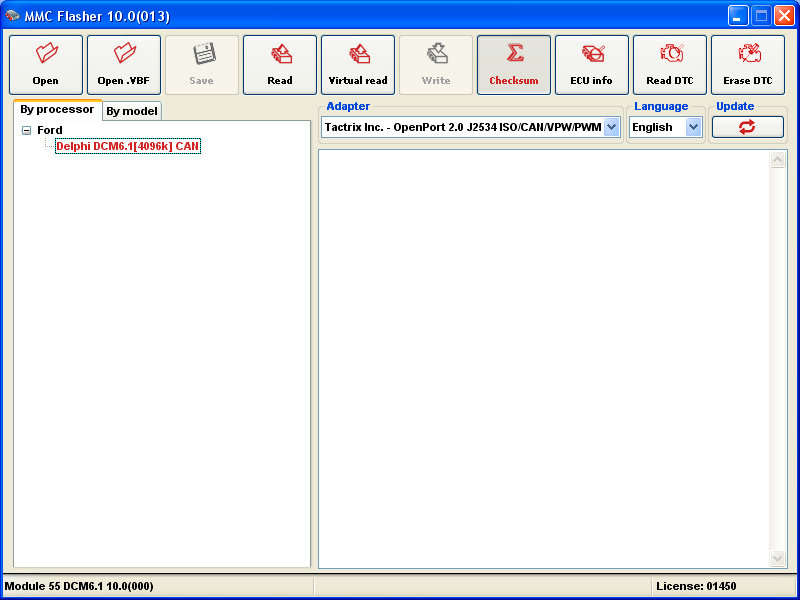Click the MMC Flasher title bar icon
800x600 pixels.
coord(13,15)
